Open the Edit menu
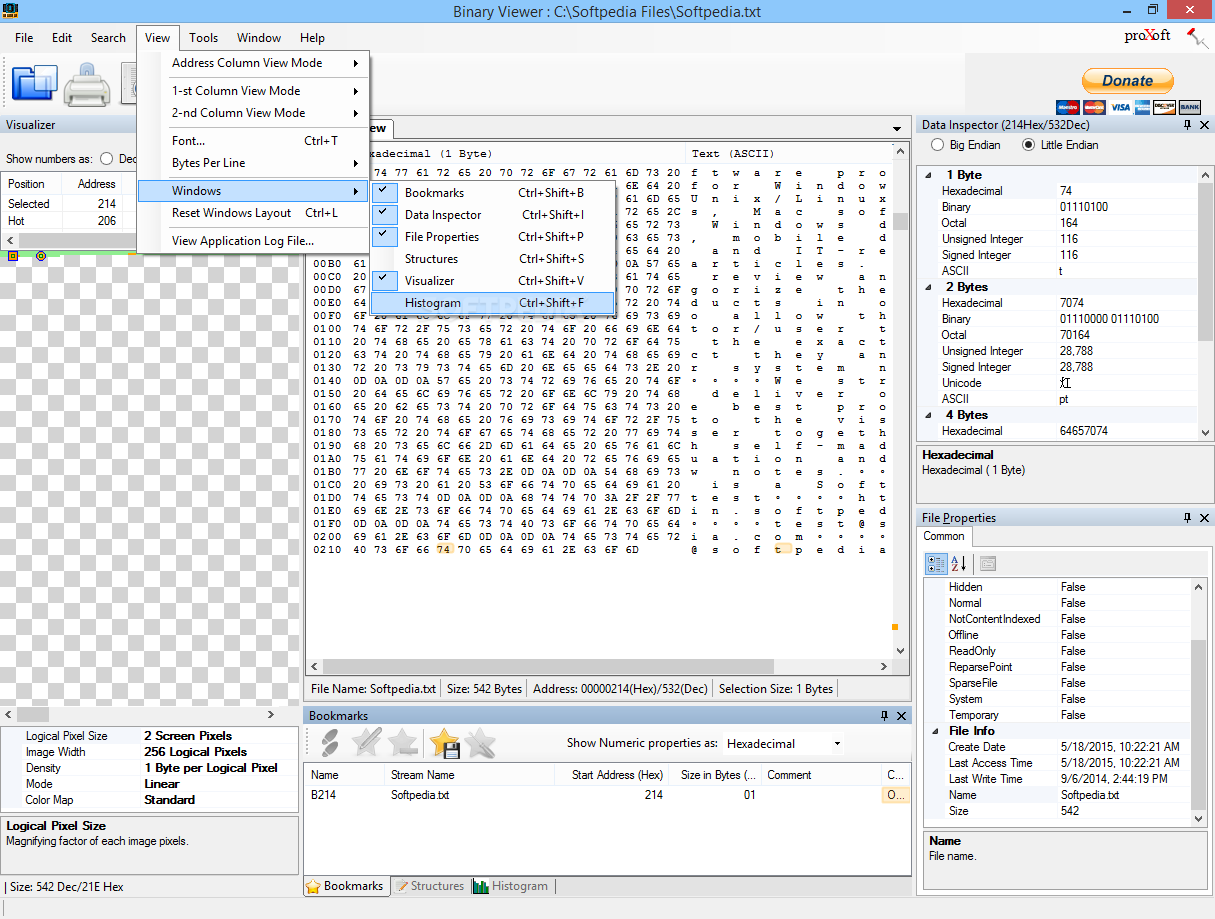 pyautogui.click(x=62, y=38)
